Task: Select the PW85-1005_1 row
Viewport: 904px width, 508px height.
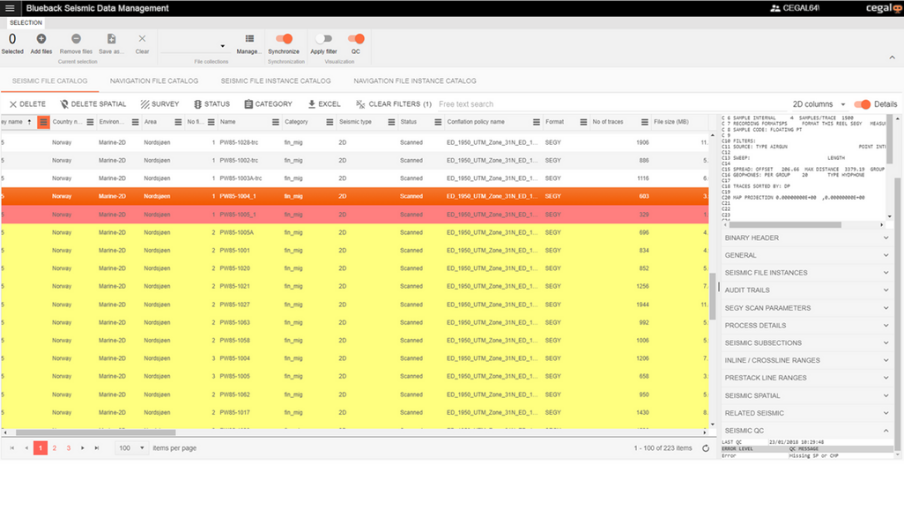Action: click(x=355, y=215)
